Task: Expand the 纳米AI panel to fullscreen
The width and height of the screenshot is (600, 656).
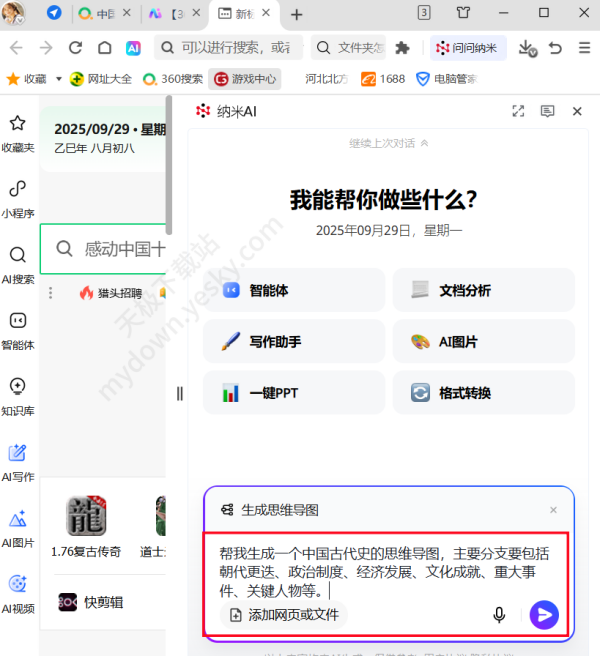Action: click(518, 112)
